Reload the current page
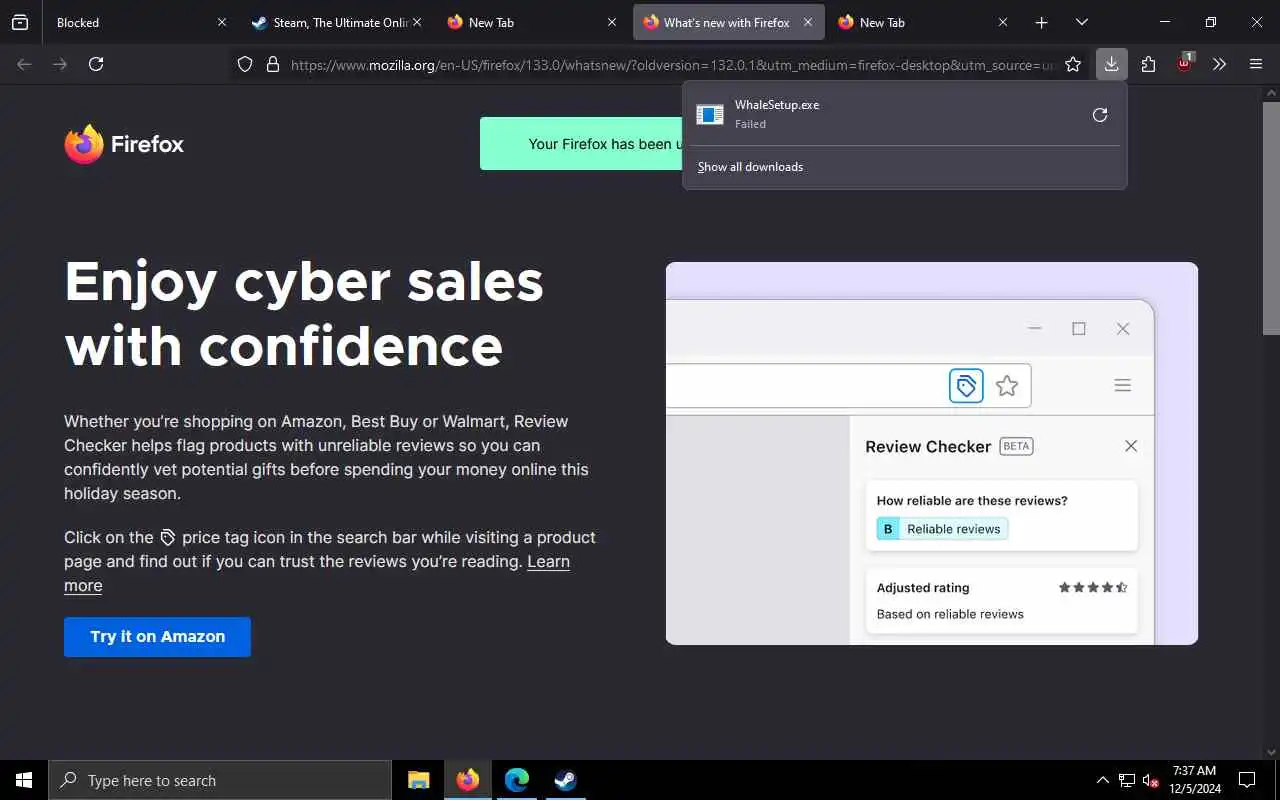 point(96,64)
